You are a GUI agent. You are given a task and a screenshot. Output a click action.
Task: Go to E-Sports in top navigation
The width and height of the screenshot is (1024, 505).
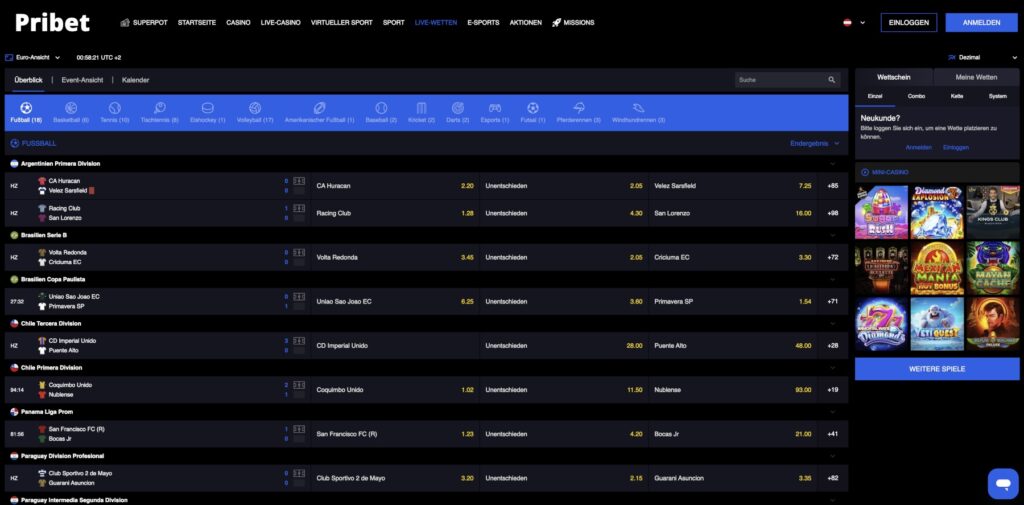click(x=483, y=22)
